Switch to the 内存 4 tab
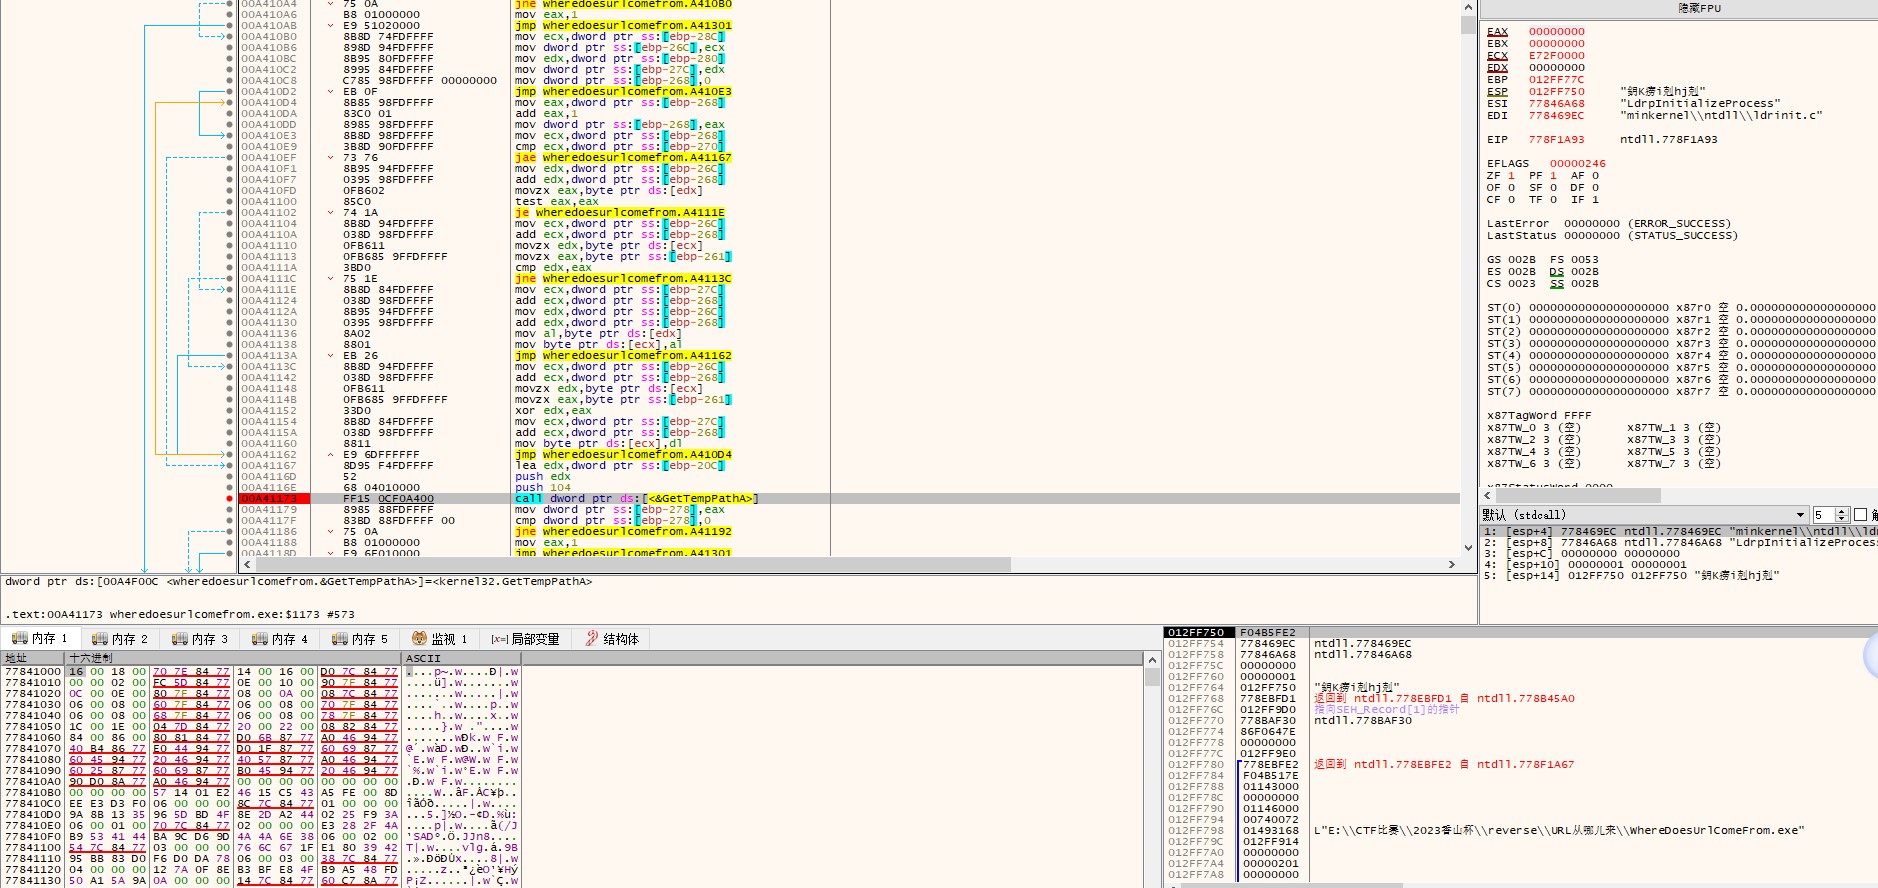The image size is (1878, 888). click(280, 638)
